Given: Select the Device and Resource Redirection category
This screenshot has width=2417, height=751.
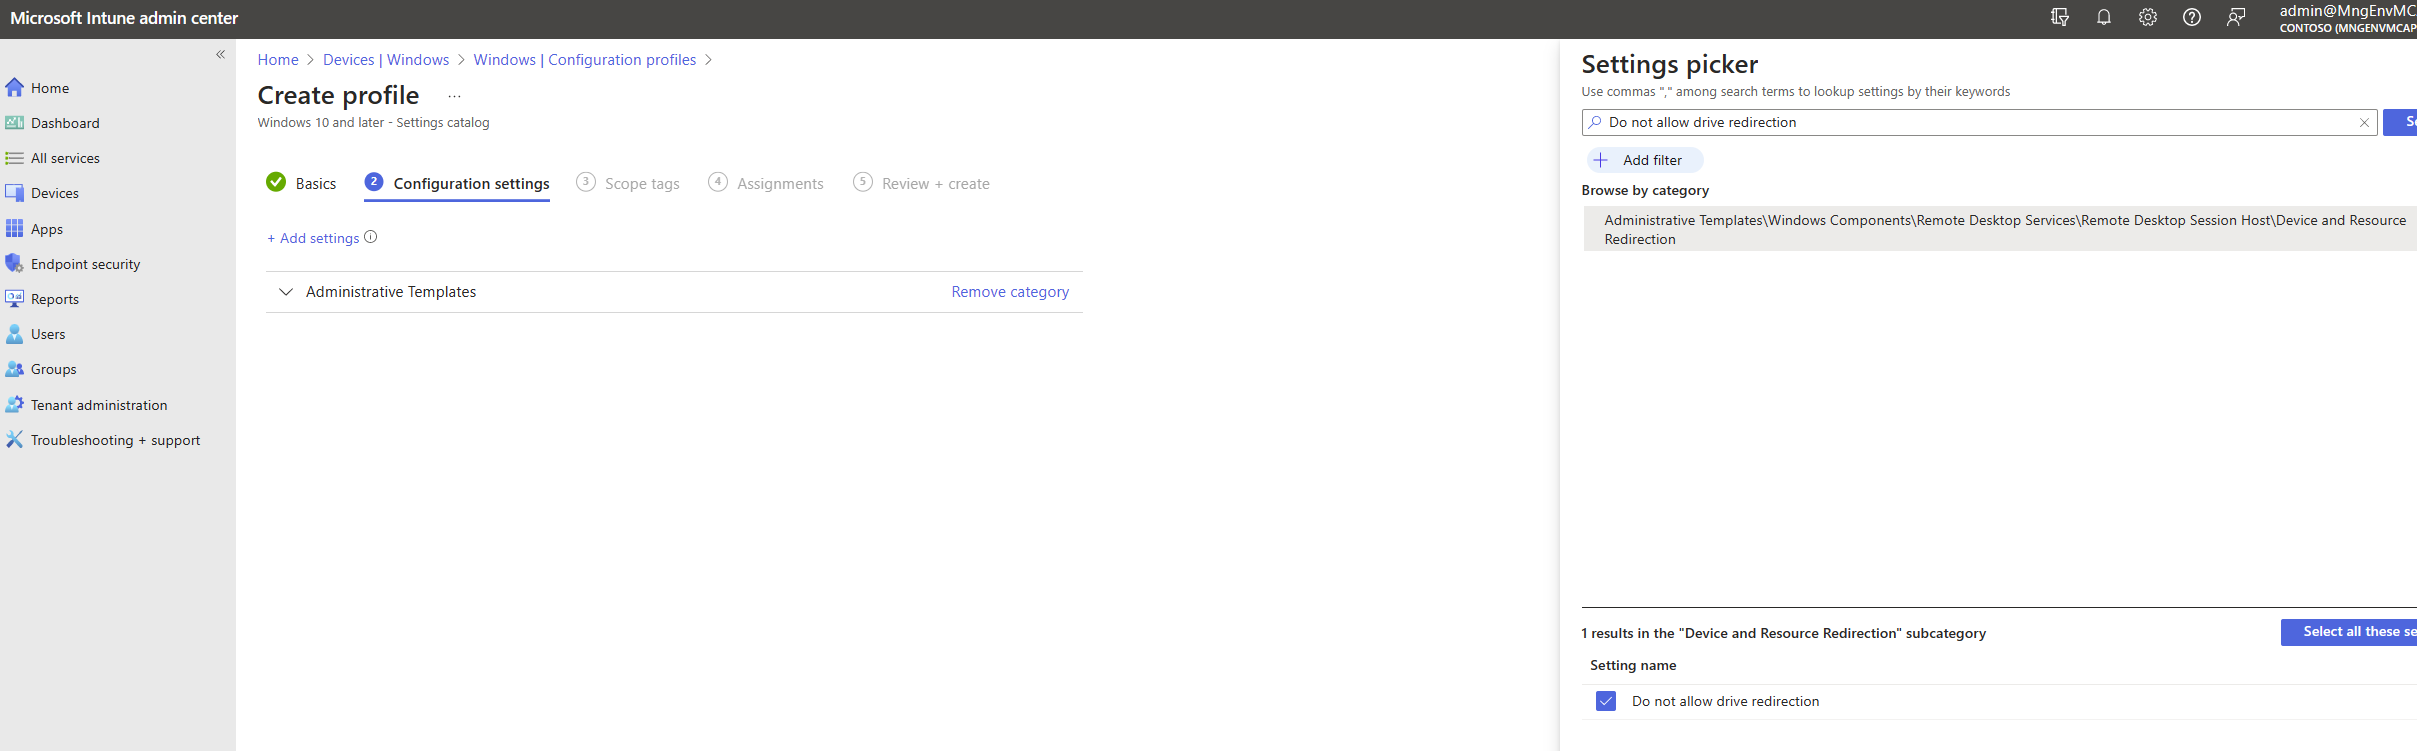Looking at the screenshot, I should point(2000,229).
